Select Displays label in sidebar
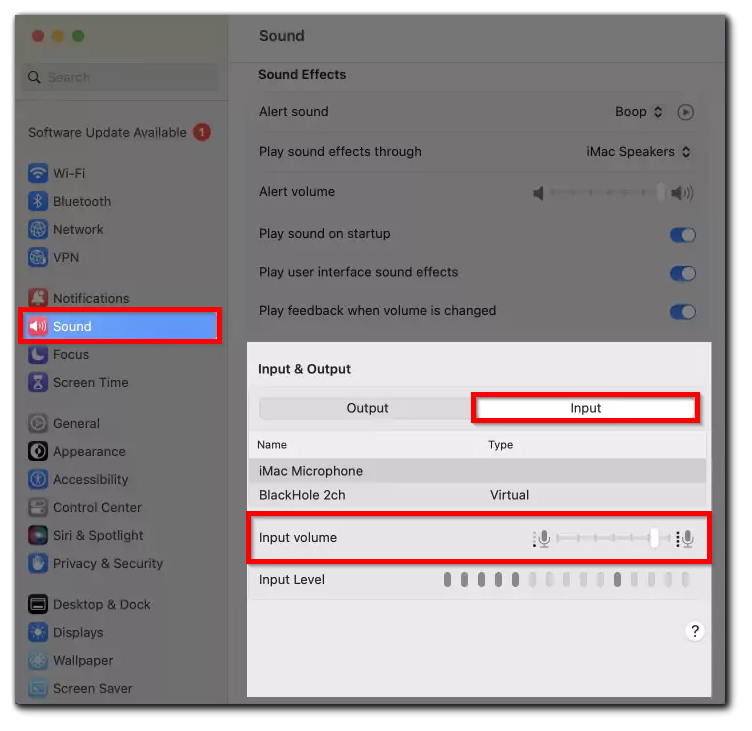 (x=78, y=632)
